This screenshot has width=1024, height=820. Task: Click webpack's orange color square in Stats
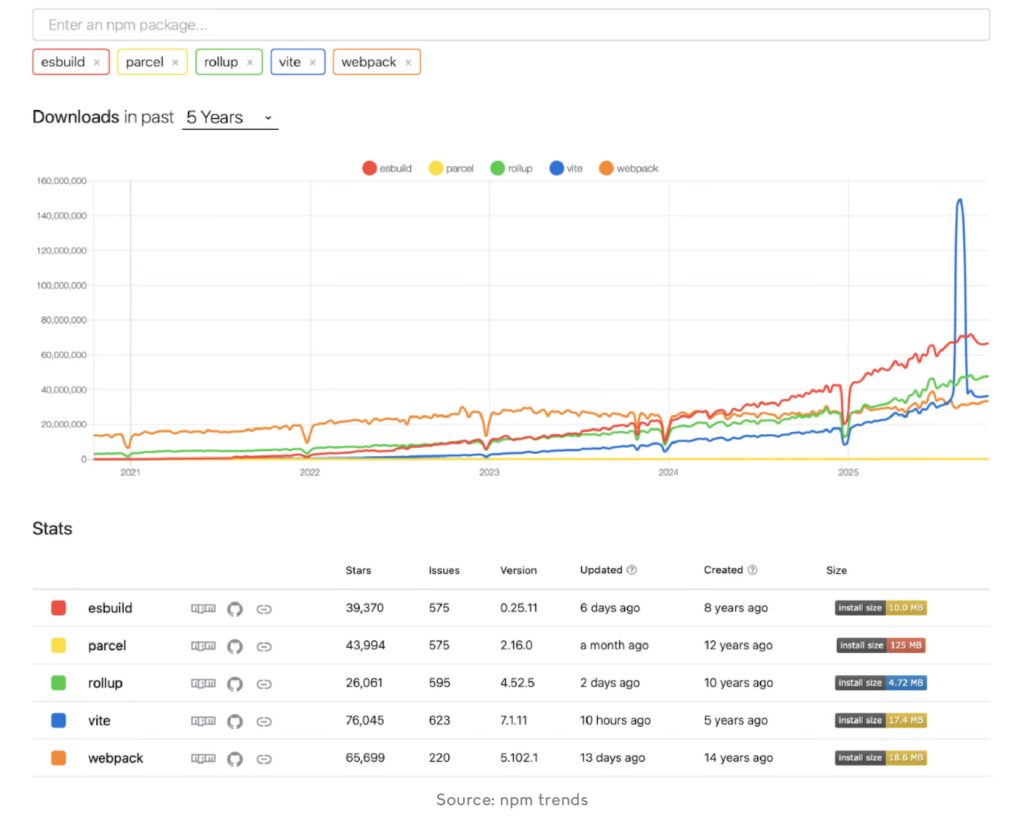tap(59, 758)
